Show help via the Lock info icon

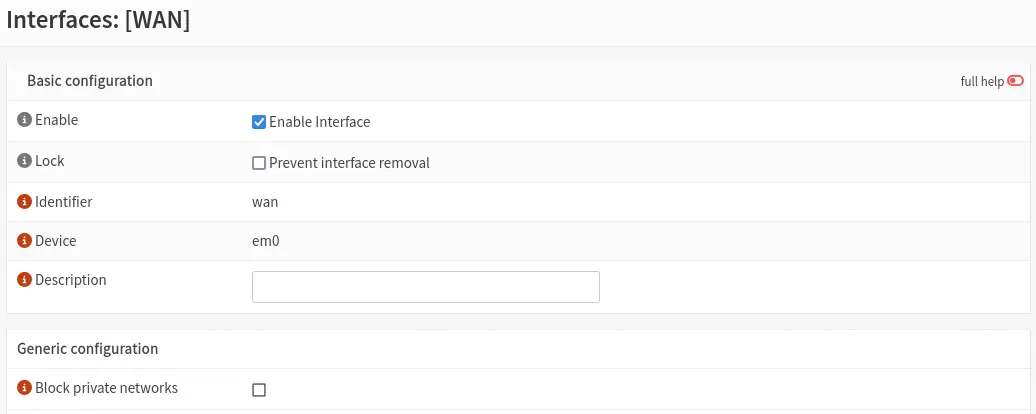(24, 161)
